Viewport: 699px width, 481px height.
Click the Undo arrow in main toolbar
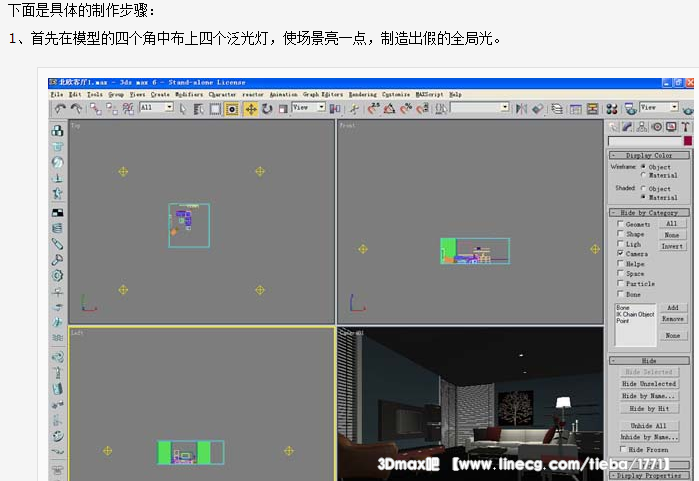tap(60, 108)
